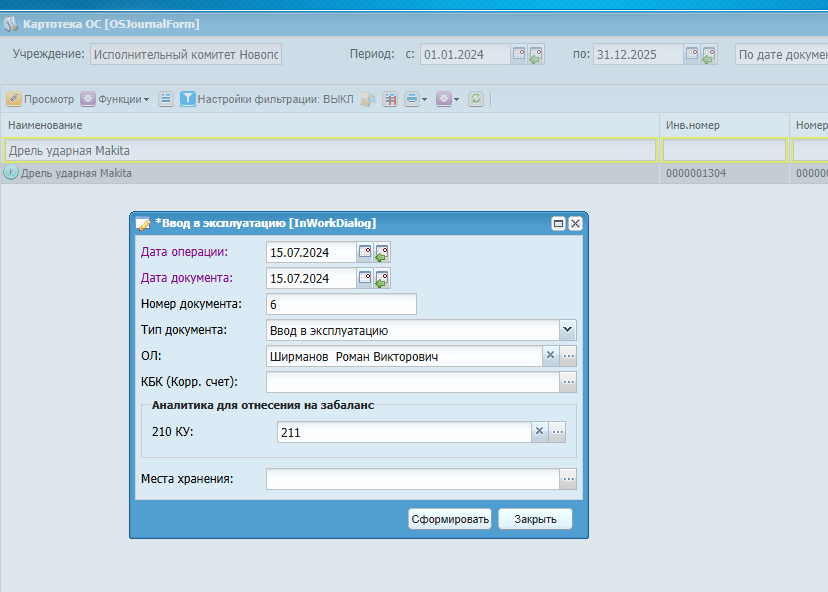Click the 210 КУ field showing 211
Image resolution: width=828 pixels, height=592 pixels.
(404, 432)
